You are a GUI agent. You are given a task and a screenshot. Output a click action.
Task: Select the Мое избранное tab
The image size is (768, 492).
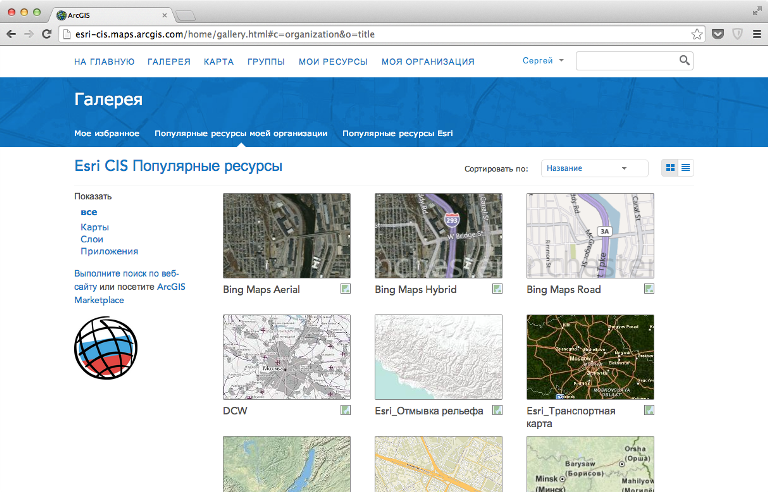click(x=107, y=133)
